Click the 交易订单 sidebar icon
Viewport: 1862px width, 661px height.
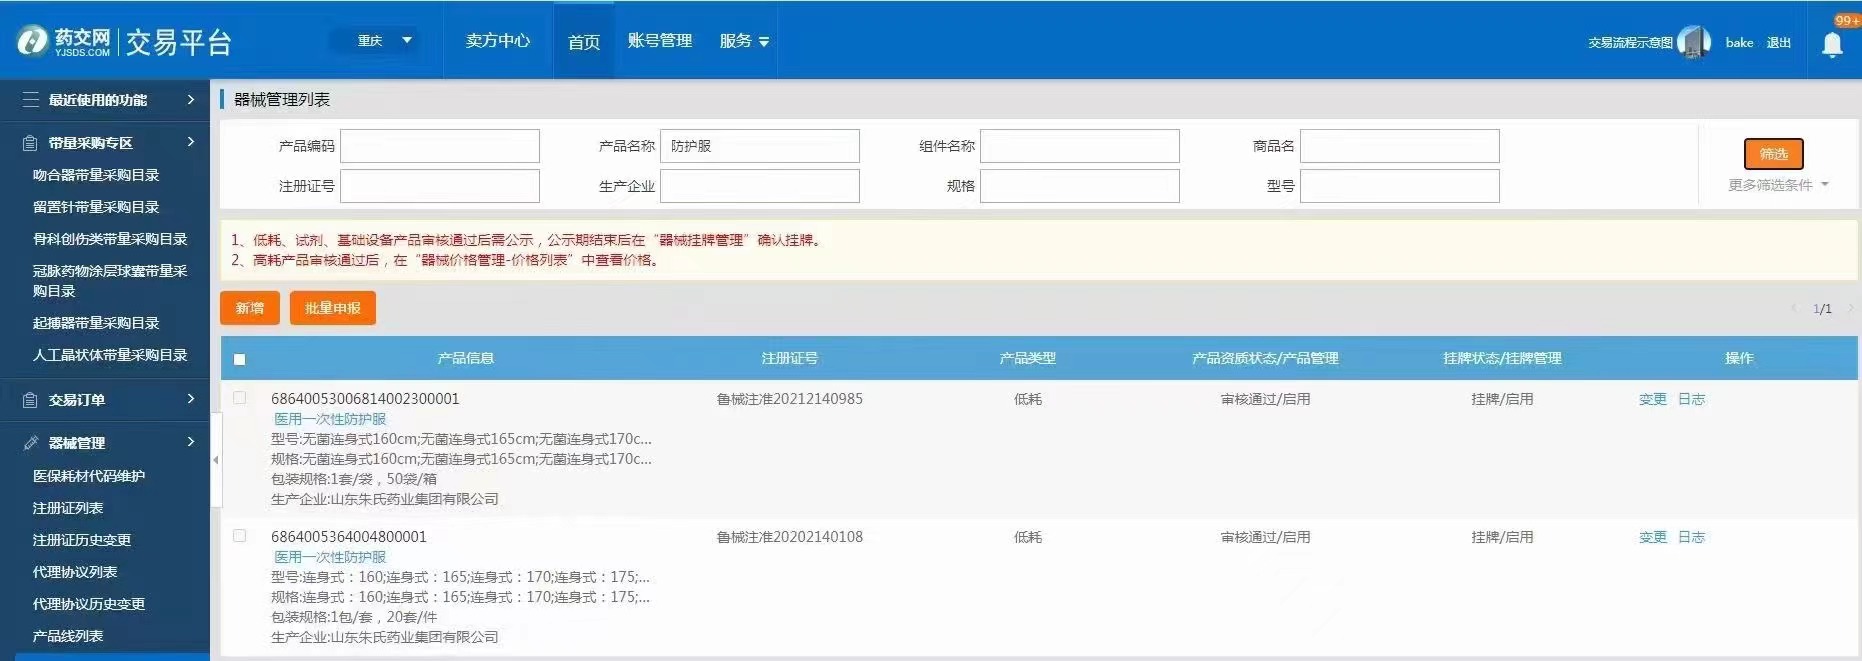click(31, 400)
